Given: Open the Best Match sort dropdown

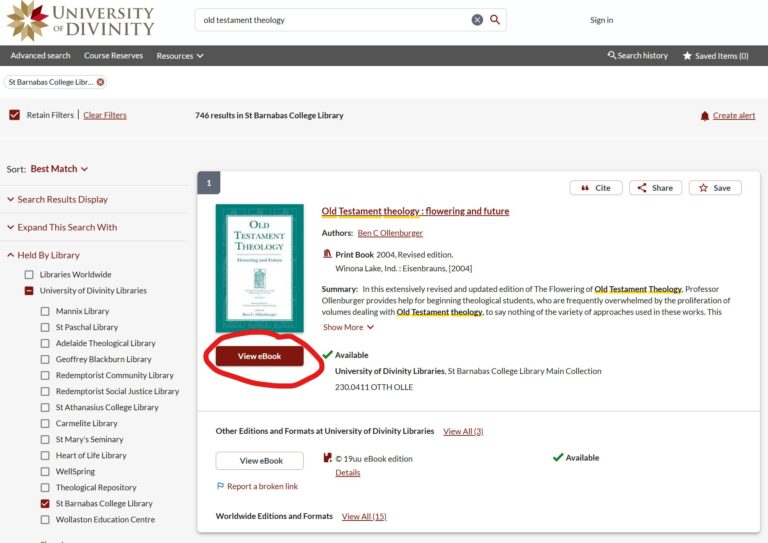Looking at the screenshot, I should (59, 169).
